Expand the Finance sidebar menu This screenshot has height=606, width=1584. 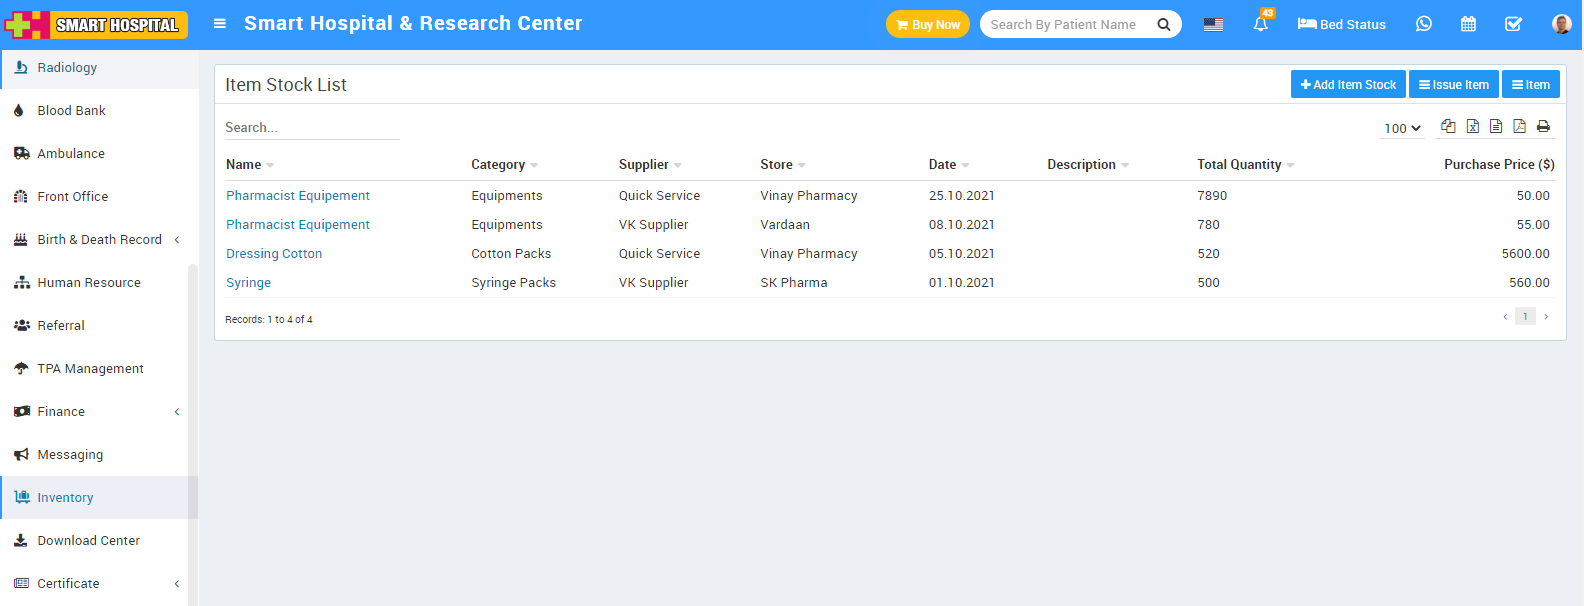point(98,411)
